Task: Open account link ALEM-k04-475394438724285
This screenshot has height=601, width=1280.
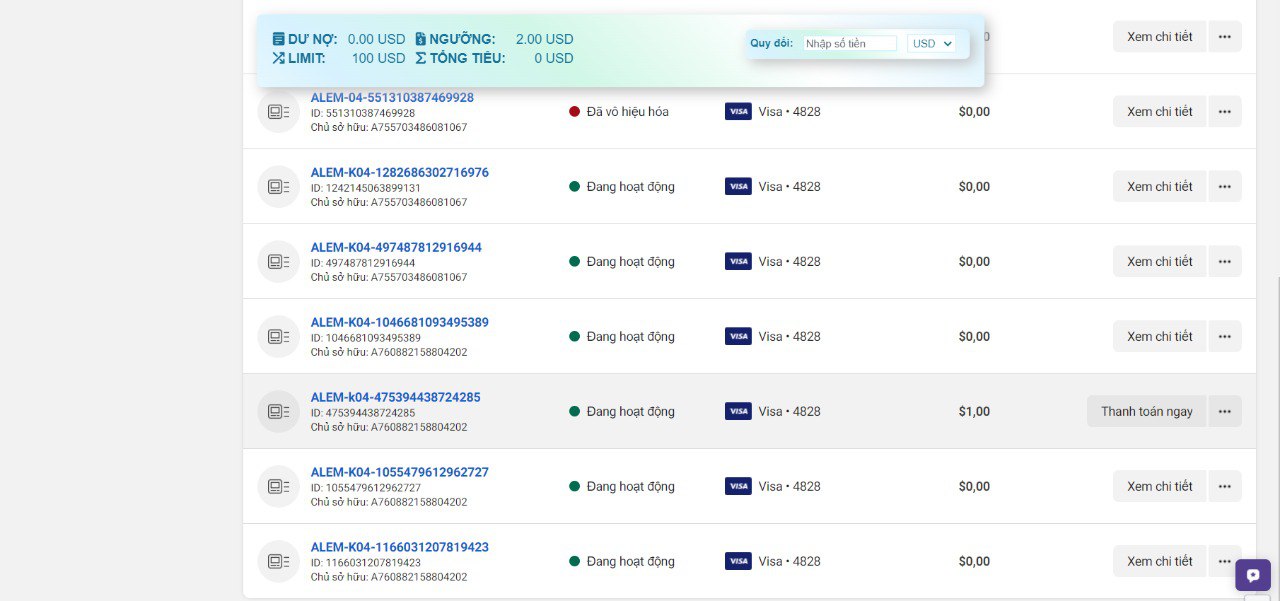Action: [395, 397]
